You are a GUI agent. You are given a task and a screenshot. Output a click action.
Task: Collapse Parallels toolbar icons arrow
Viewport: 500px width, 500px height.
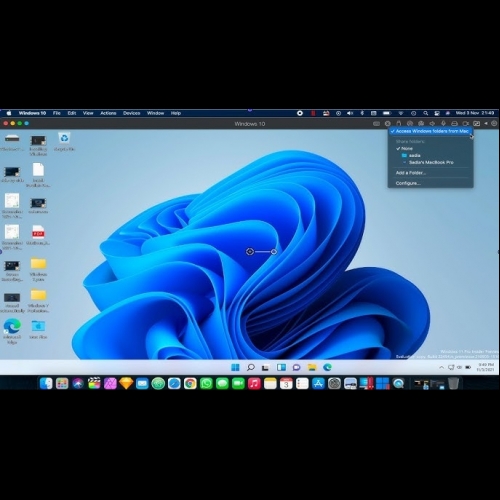486,123
